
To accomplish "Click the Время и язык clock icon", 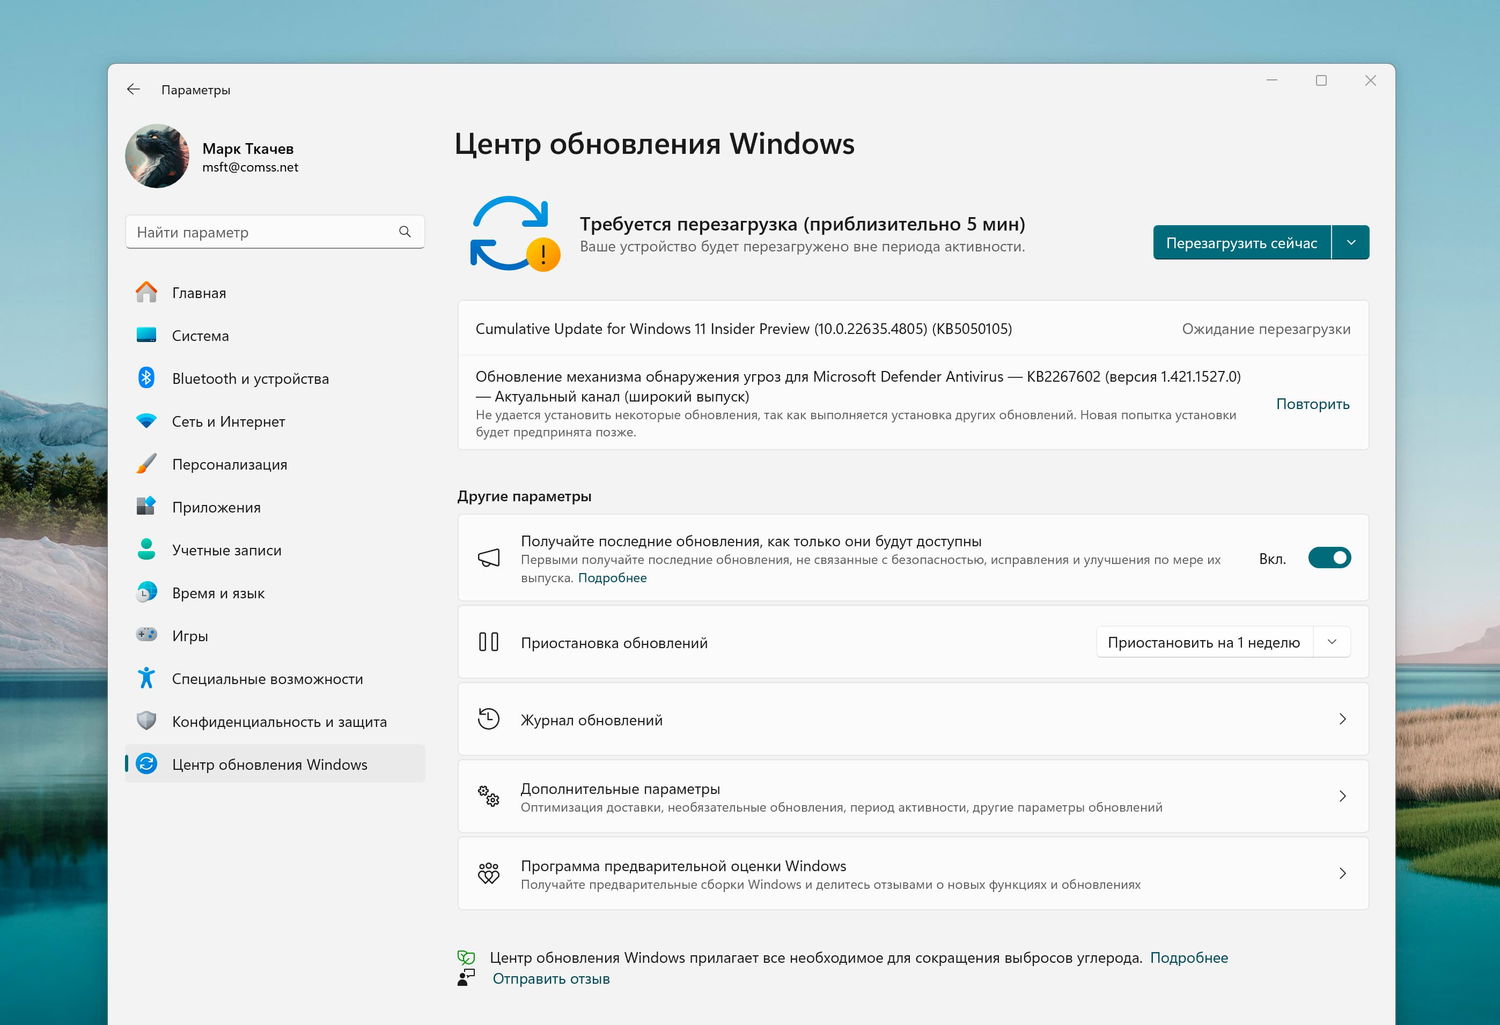I will 146,592.
